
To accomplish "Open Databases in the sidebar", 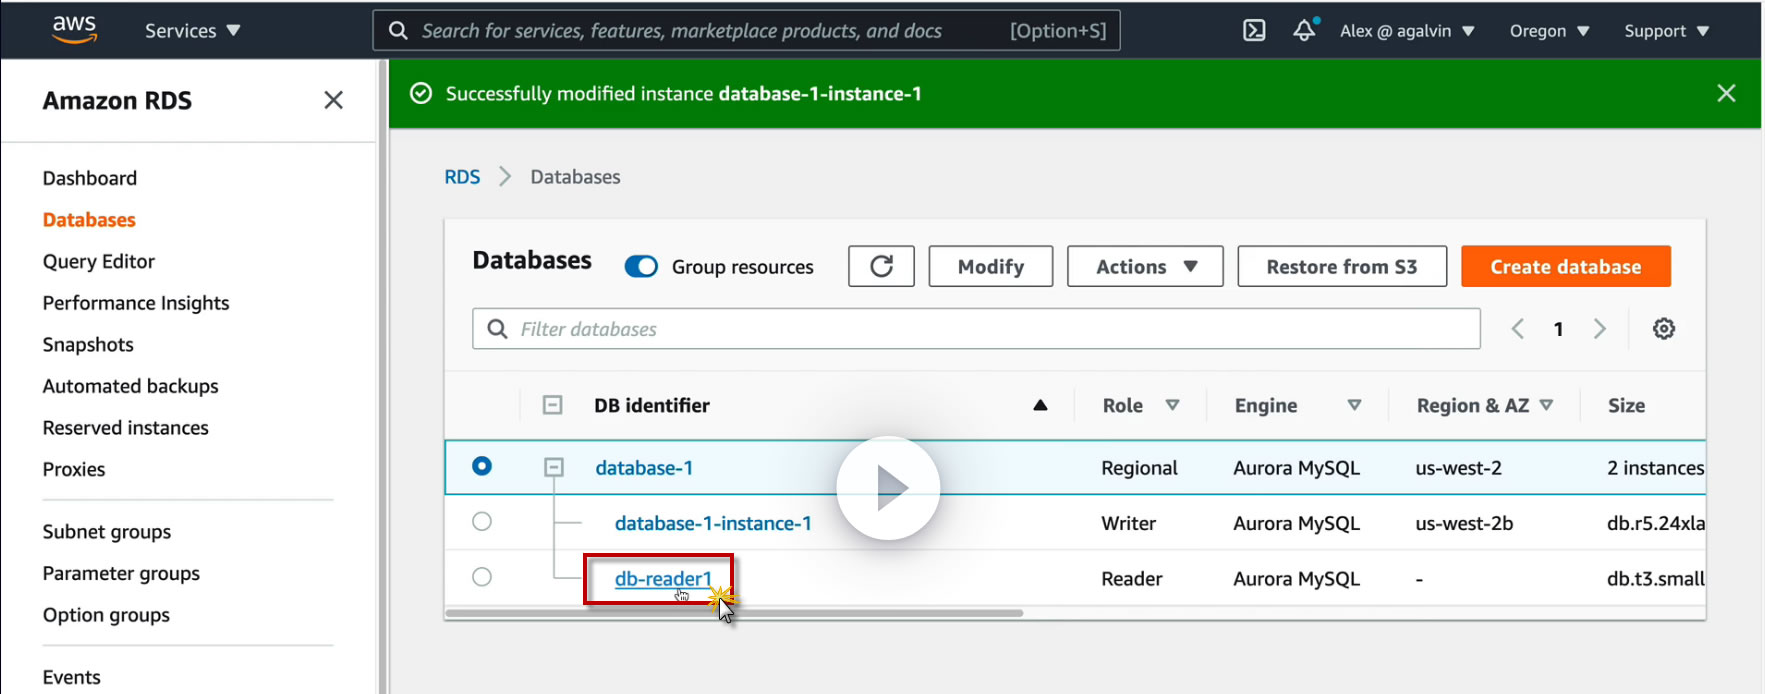I will [x=89, y=220].
